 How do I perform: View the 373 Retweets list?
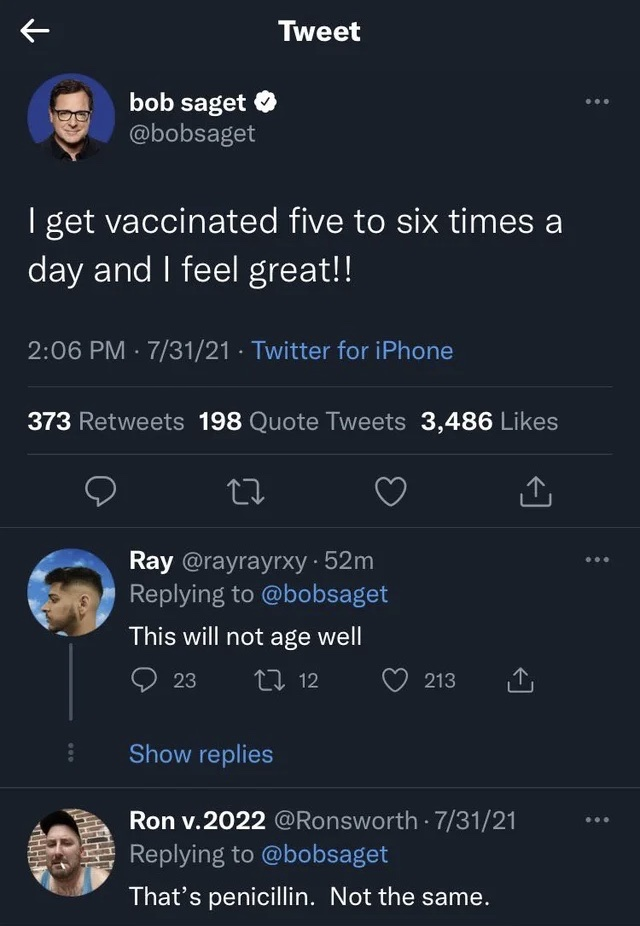tap(106, 421)
